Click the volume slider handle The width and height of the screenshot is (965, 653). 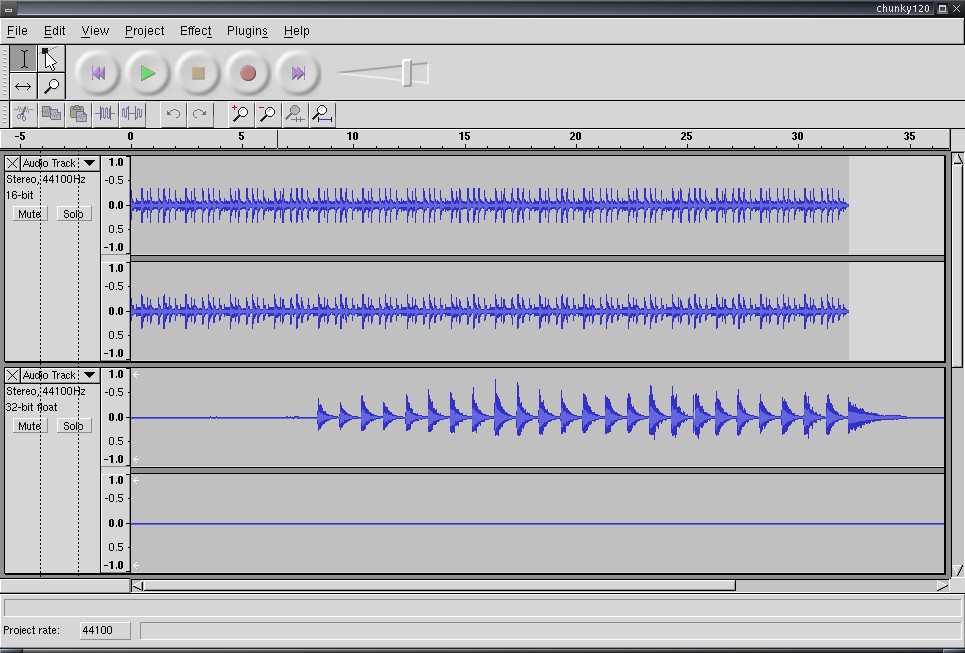coord(408,72)
